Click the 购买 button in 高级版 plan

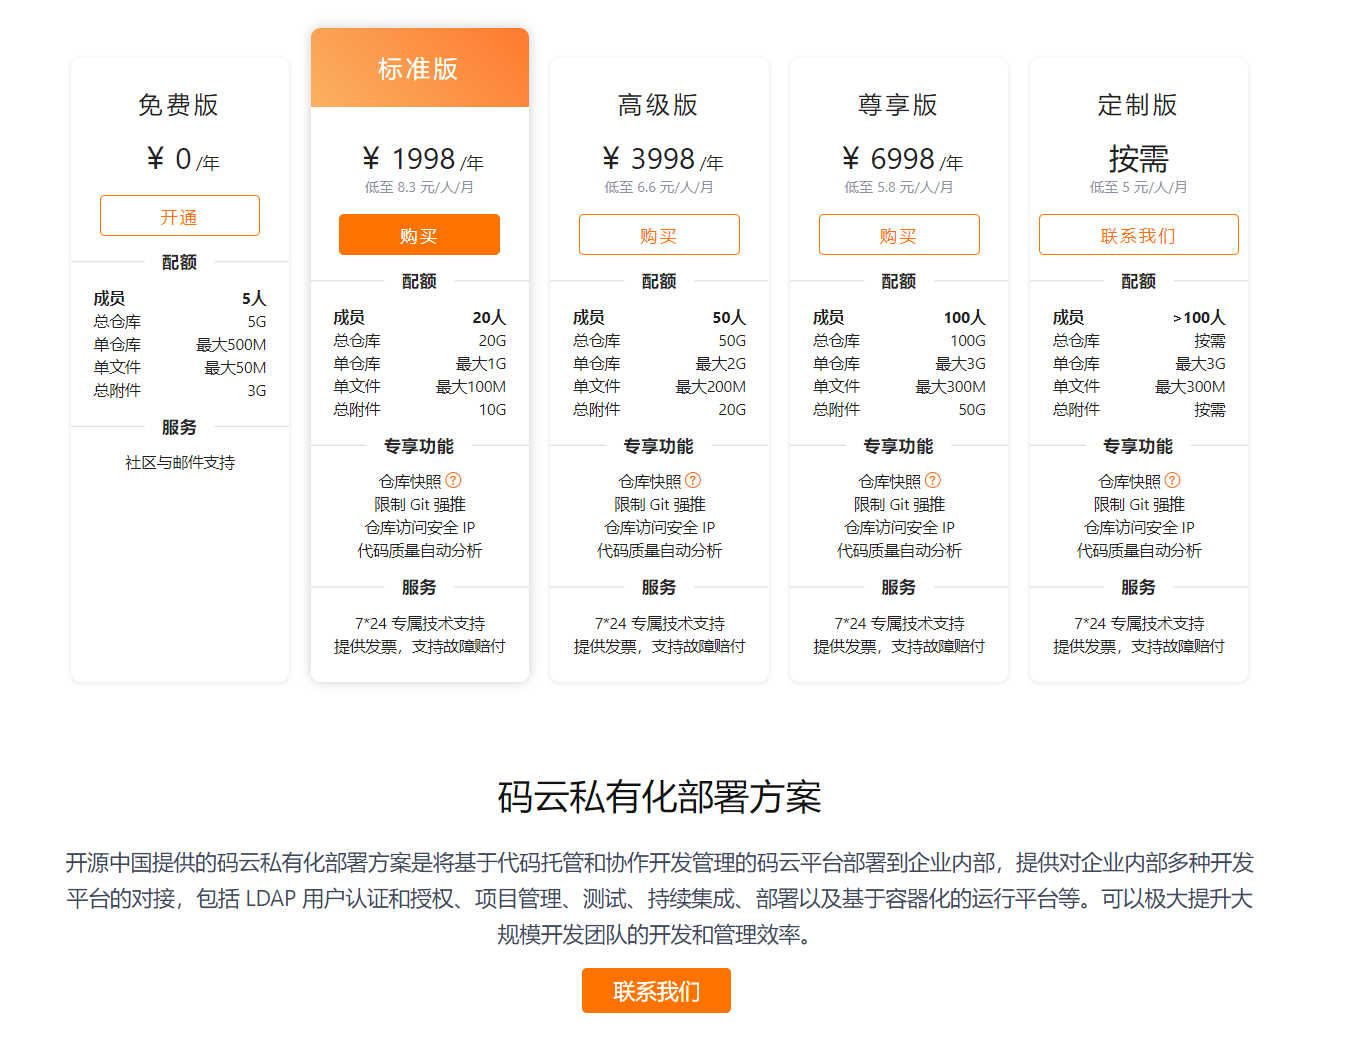(659, 235)
